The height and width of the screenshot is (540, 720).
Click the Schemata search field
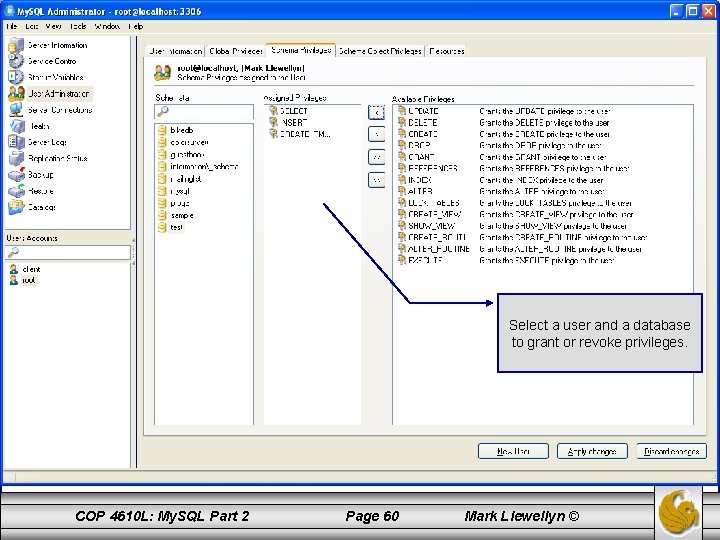pos(204,112)
